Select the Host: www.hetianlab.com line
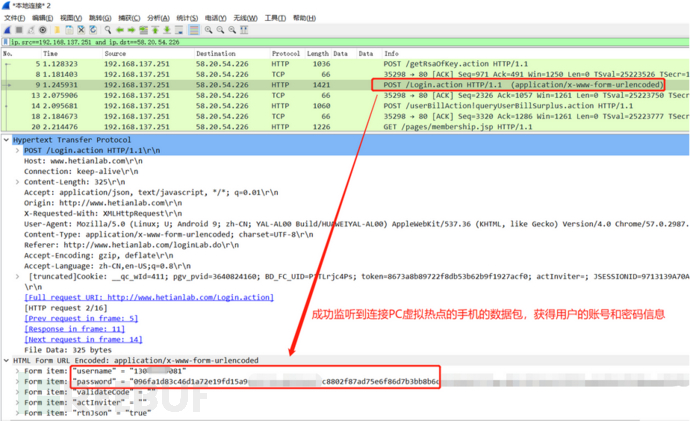Image resolution: width=690 pixels, height=421 pixels. click(83, 161)
